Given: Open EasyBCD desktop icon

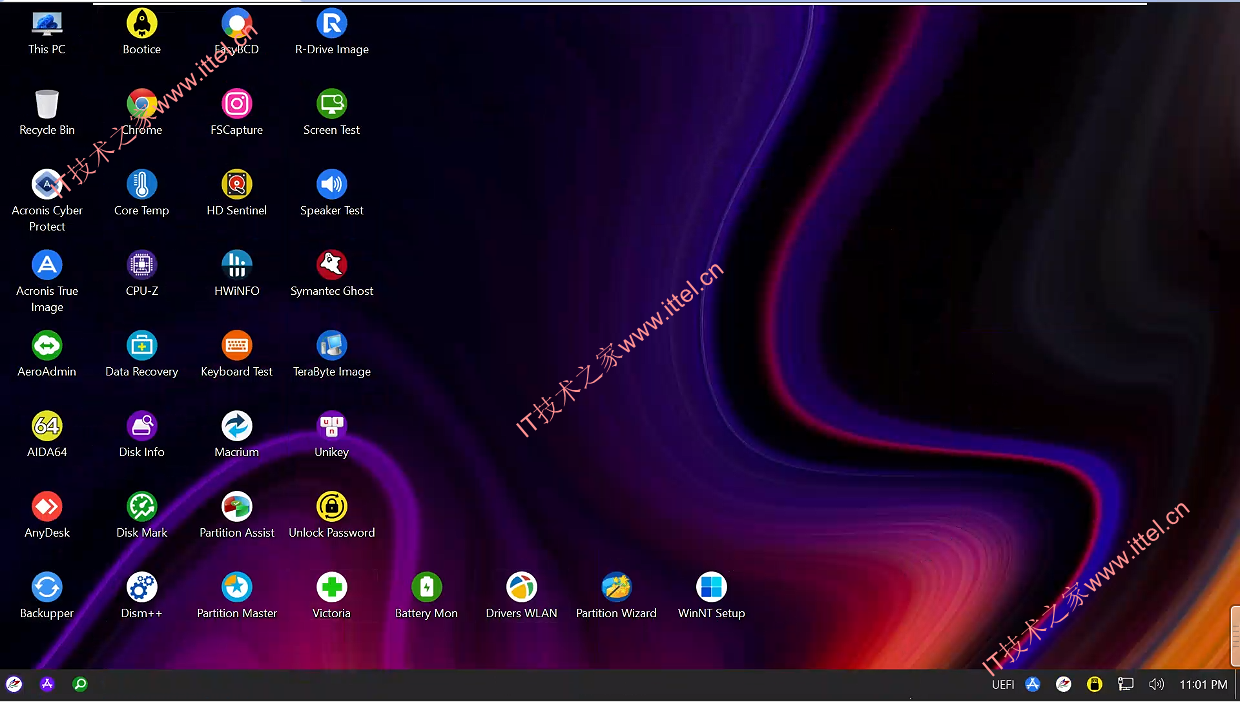Looking at the screenshot, I should point(237,31).
